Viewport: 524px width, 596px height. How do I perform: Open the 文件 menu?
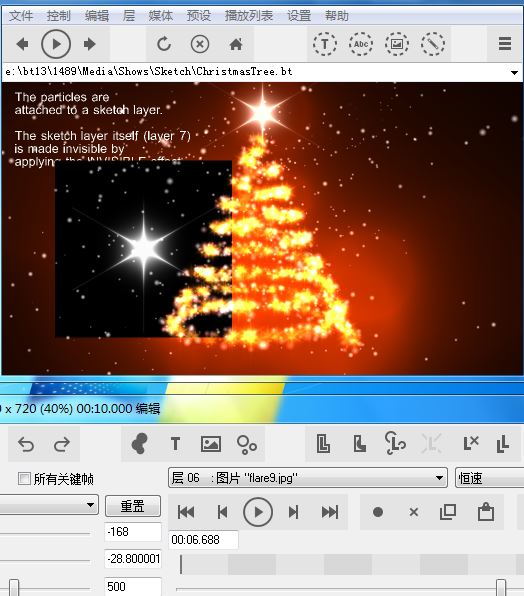21,16
